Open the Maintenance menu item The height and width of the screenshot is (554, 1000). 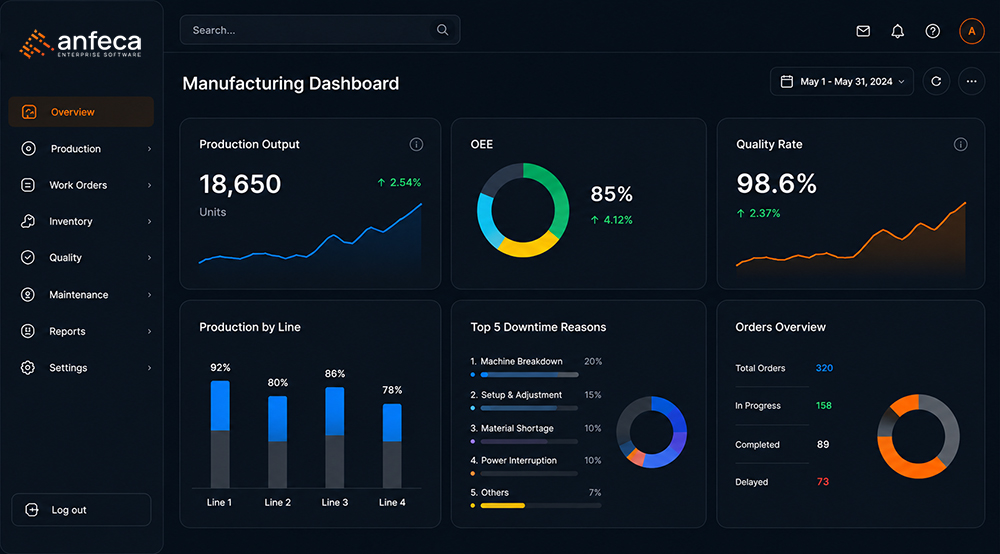pos(81,295)
